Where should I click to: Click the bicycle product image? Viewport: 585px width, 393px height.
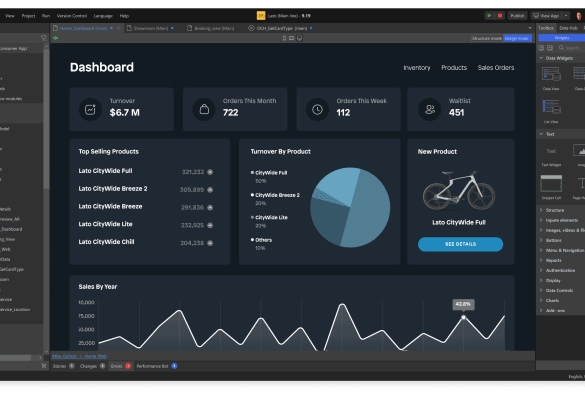point(459,190)
